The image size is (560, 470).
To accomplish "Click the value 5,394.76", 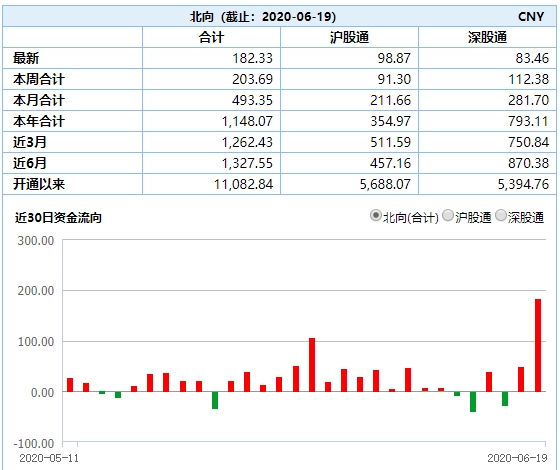I will coord(524,185).
